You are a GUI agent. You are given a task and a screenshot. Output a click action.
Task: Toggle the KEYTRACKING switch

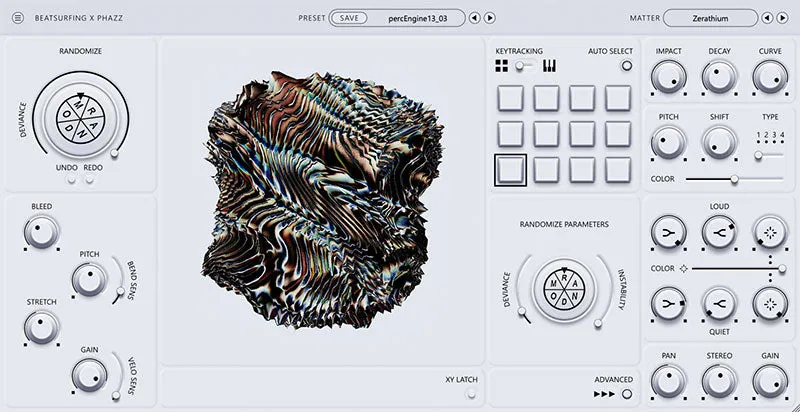click(526, 66)
